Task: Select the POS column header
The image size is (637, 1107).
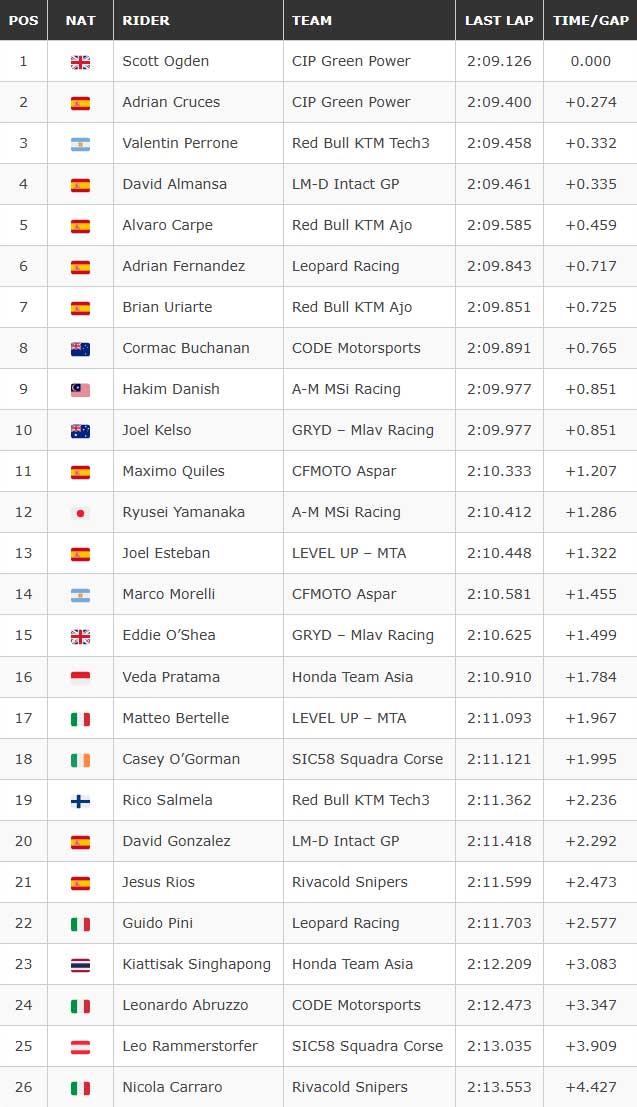Action: pos(23,20)
